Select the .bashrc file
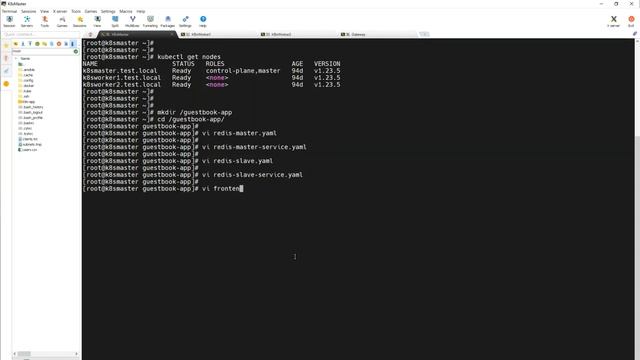 pyautogui.click(x=26, y=123)
